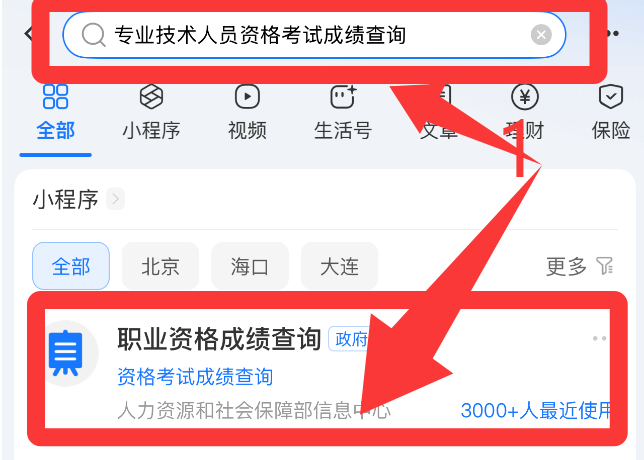
Task: Filter results by 大连
Action: click(339, 266)
